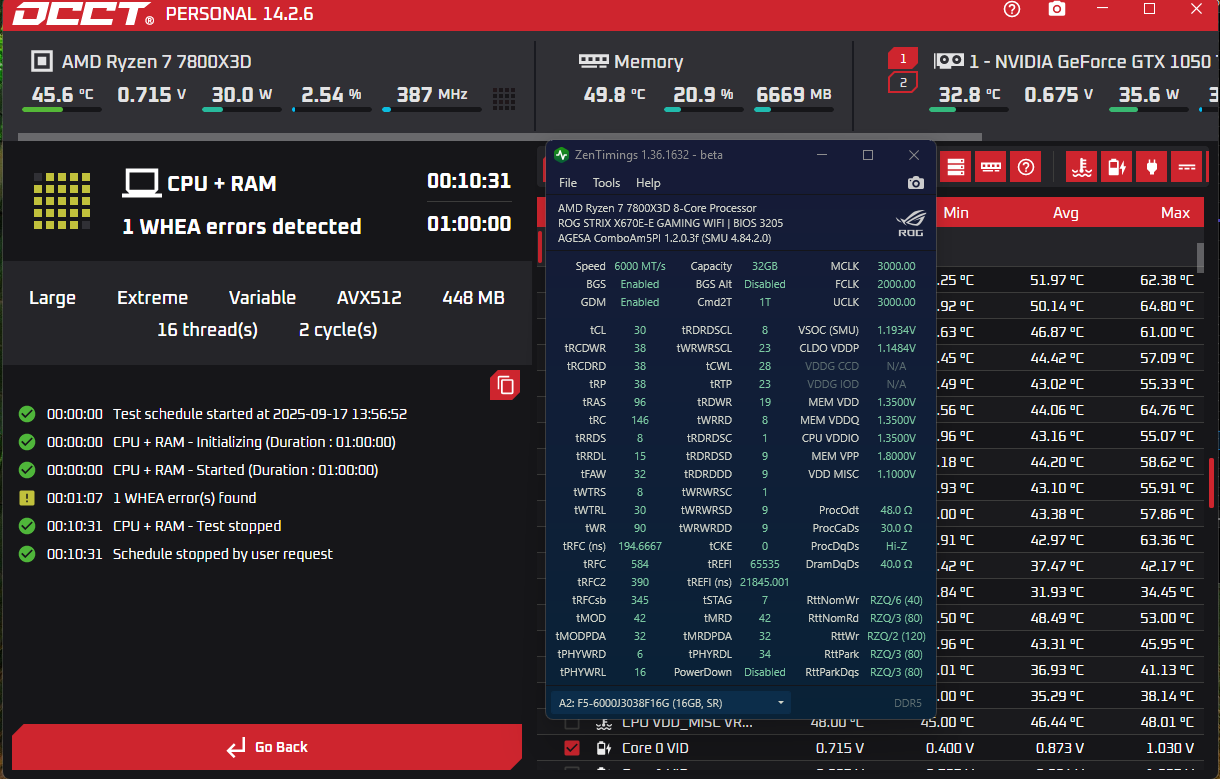This screenshot has width=1220, height=779.
Task: Click Speed value 6000 MT/s in ZenTimings
Action: tap(639, 266)
